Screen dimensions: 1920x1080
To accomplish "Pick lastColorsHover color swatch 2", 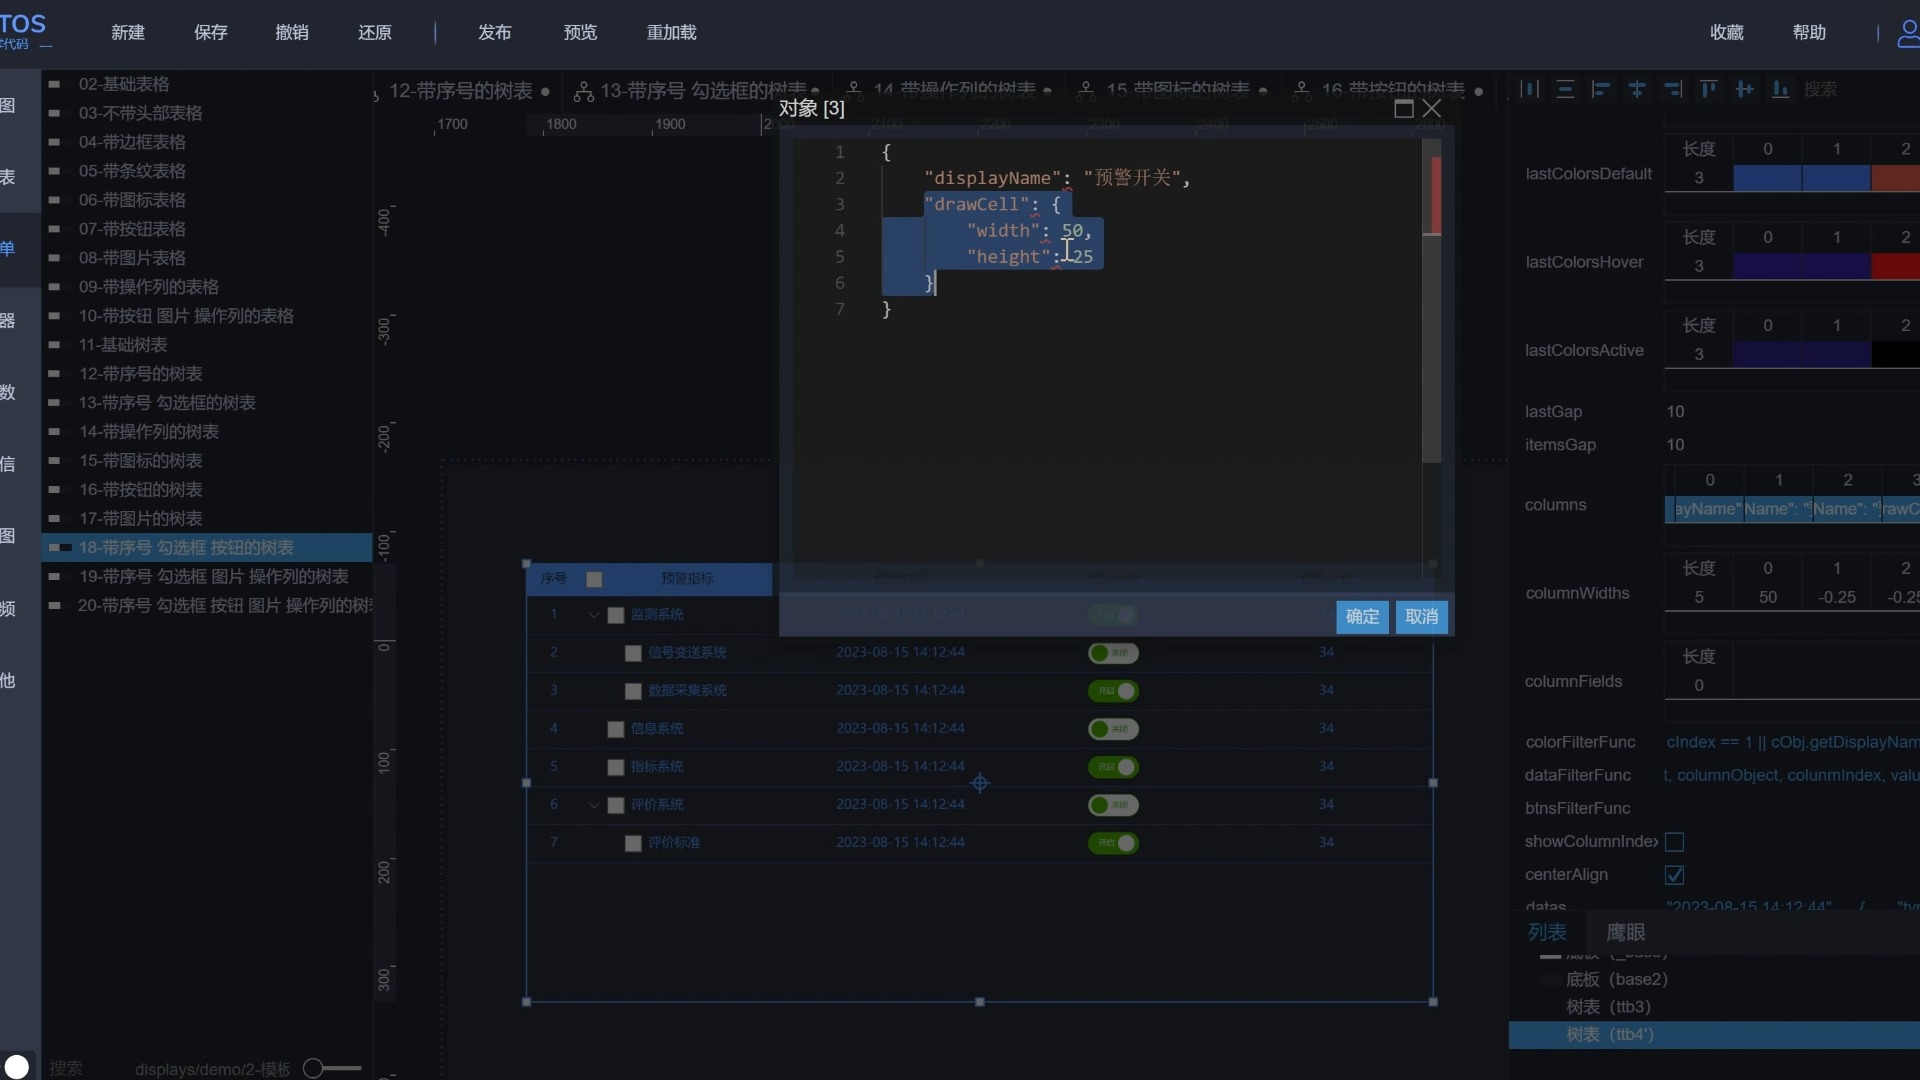I will 1896,266.
